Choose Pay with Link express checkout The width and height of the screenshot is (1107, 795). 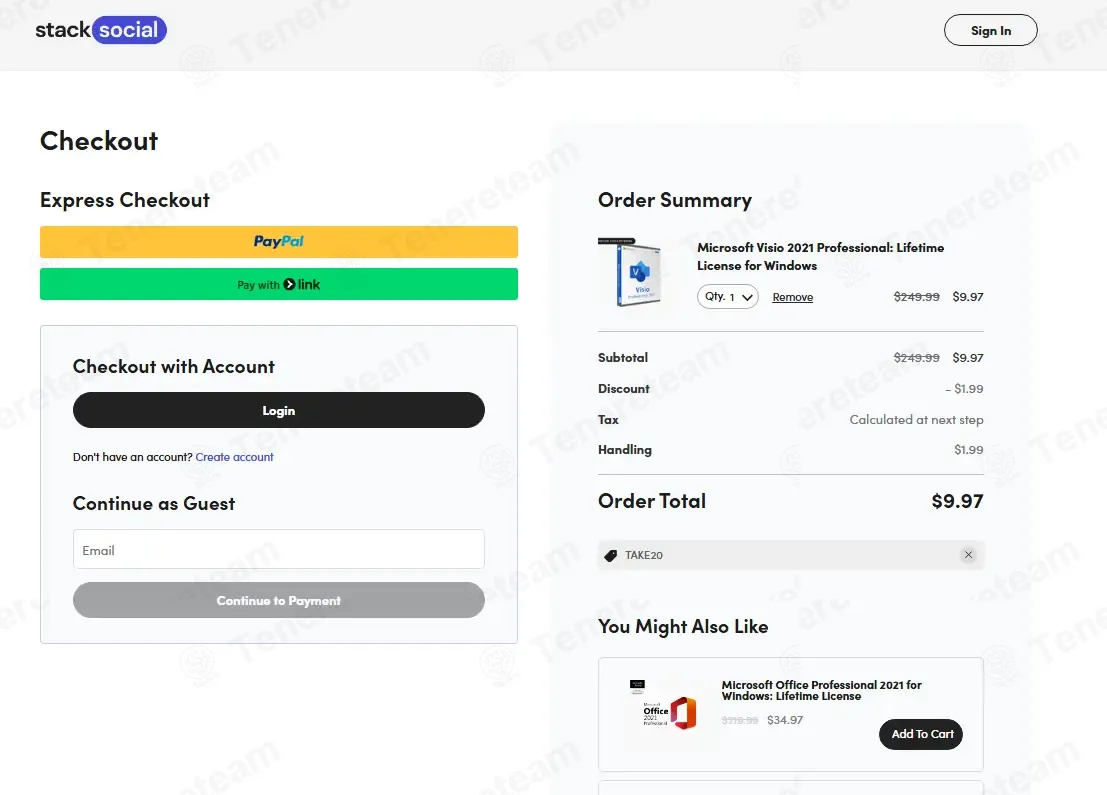tap(279, 284)
